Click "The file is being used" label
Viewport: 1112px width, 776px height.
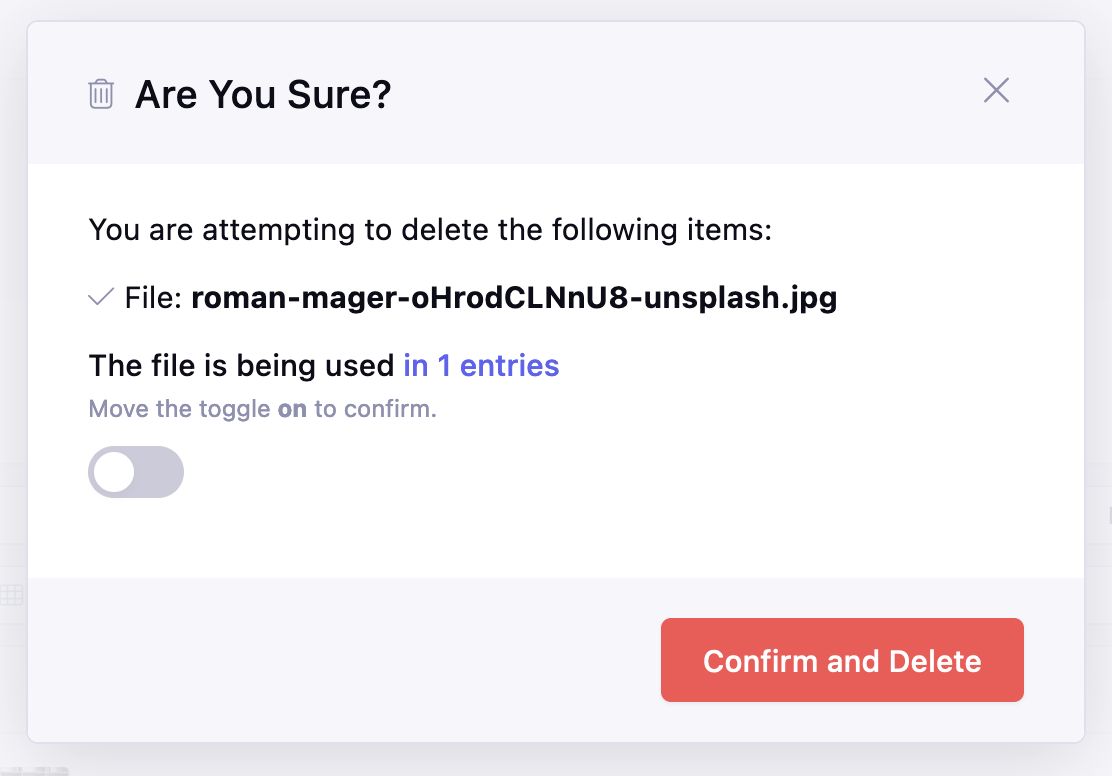241,365
